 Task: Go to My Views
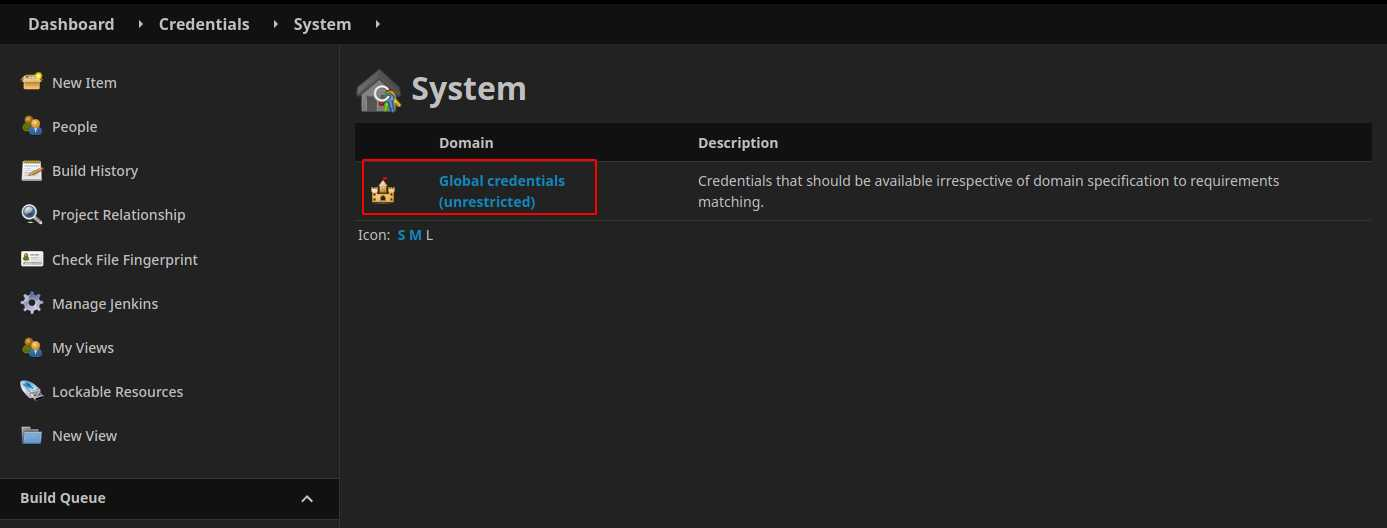point(83,348)
